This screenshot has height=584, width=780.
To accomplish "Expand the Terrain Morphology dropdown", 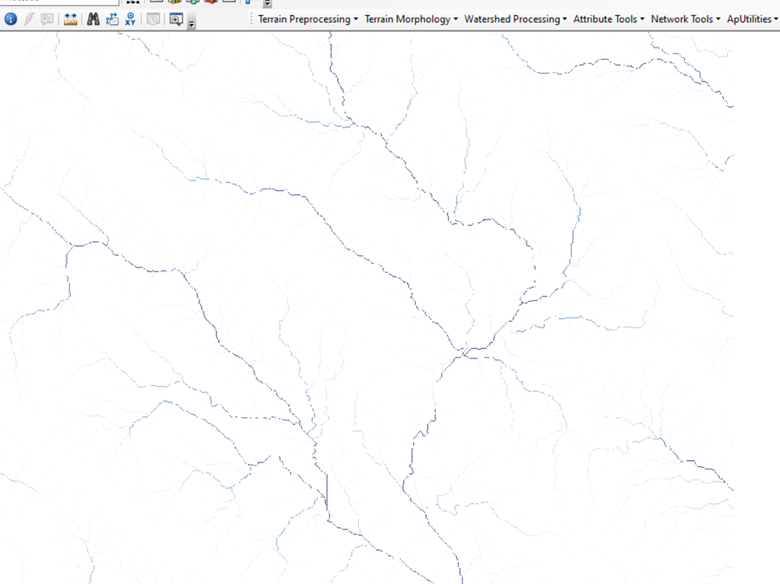I will [x=411, y=19].
